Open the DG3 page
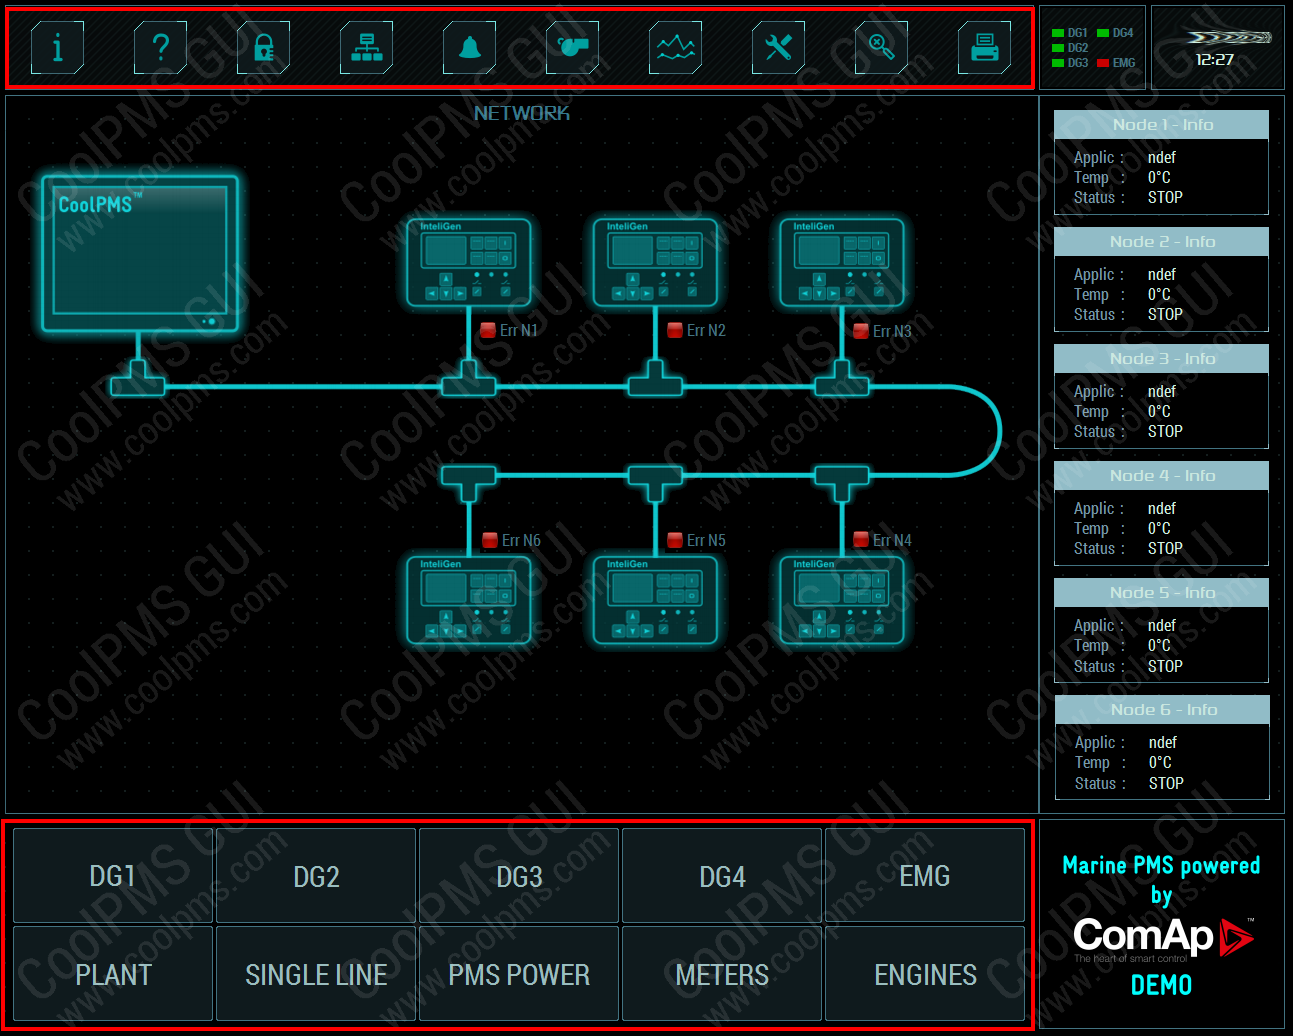 tap(519, 876)
